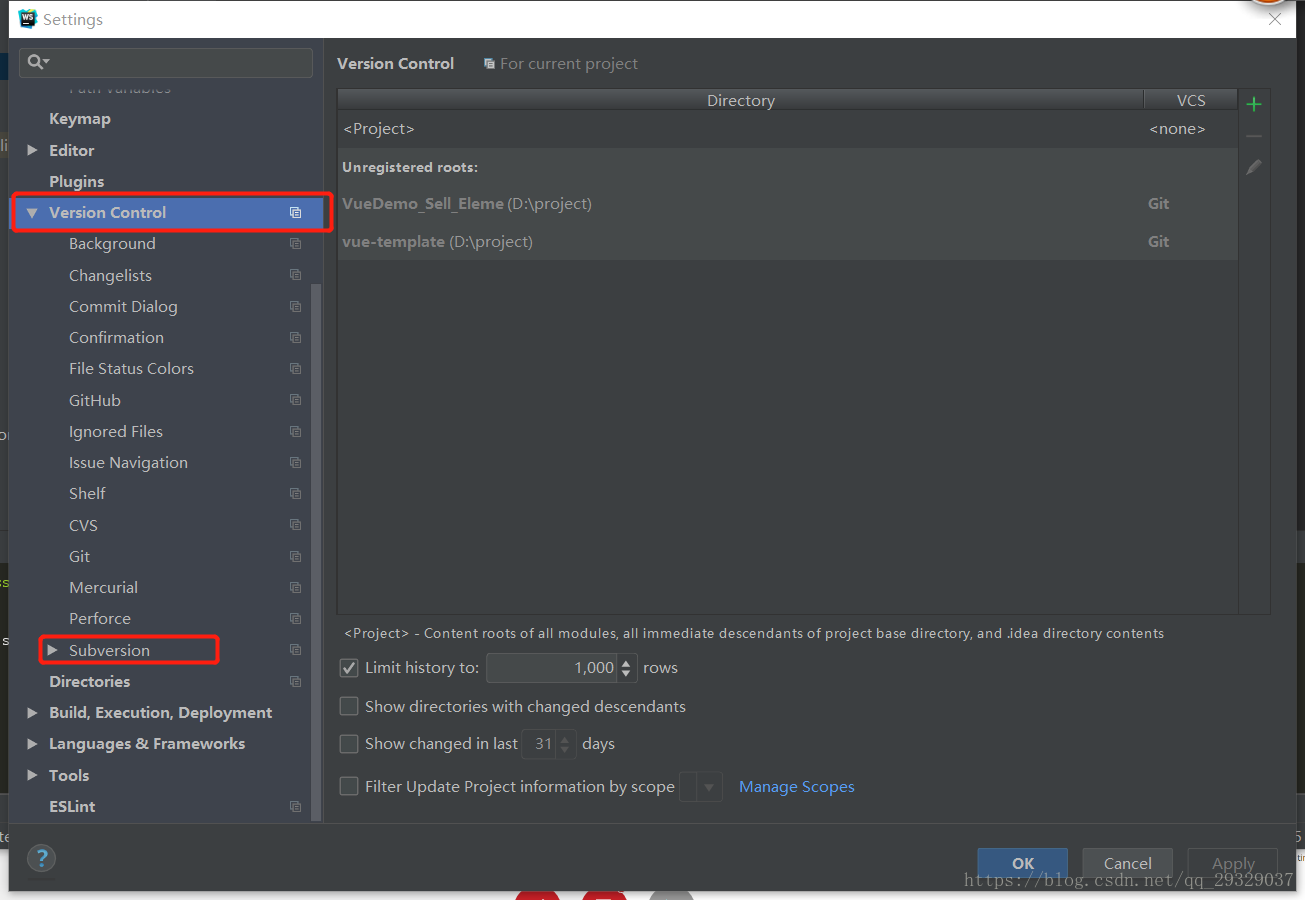The height and width of the screenshot is (900, 1305).
Task: Open the Commit Dialog settings page
Action: [123, 306]
